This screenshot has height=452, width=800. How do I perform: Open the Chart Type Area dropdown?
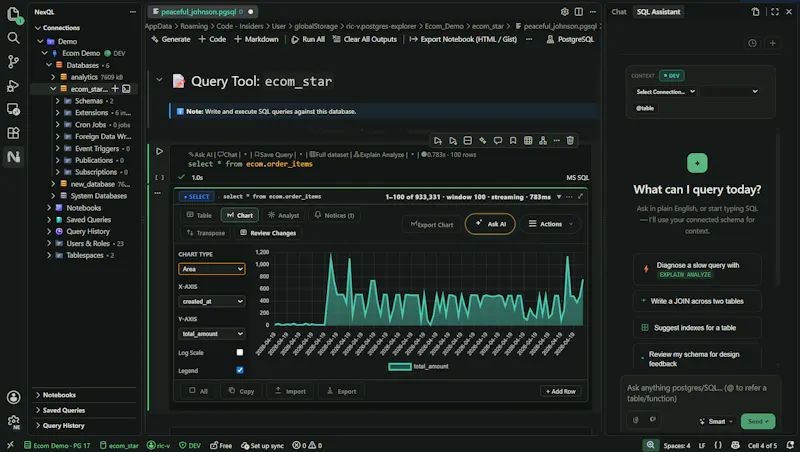[x=212, y=269]
